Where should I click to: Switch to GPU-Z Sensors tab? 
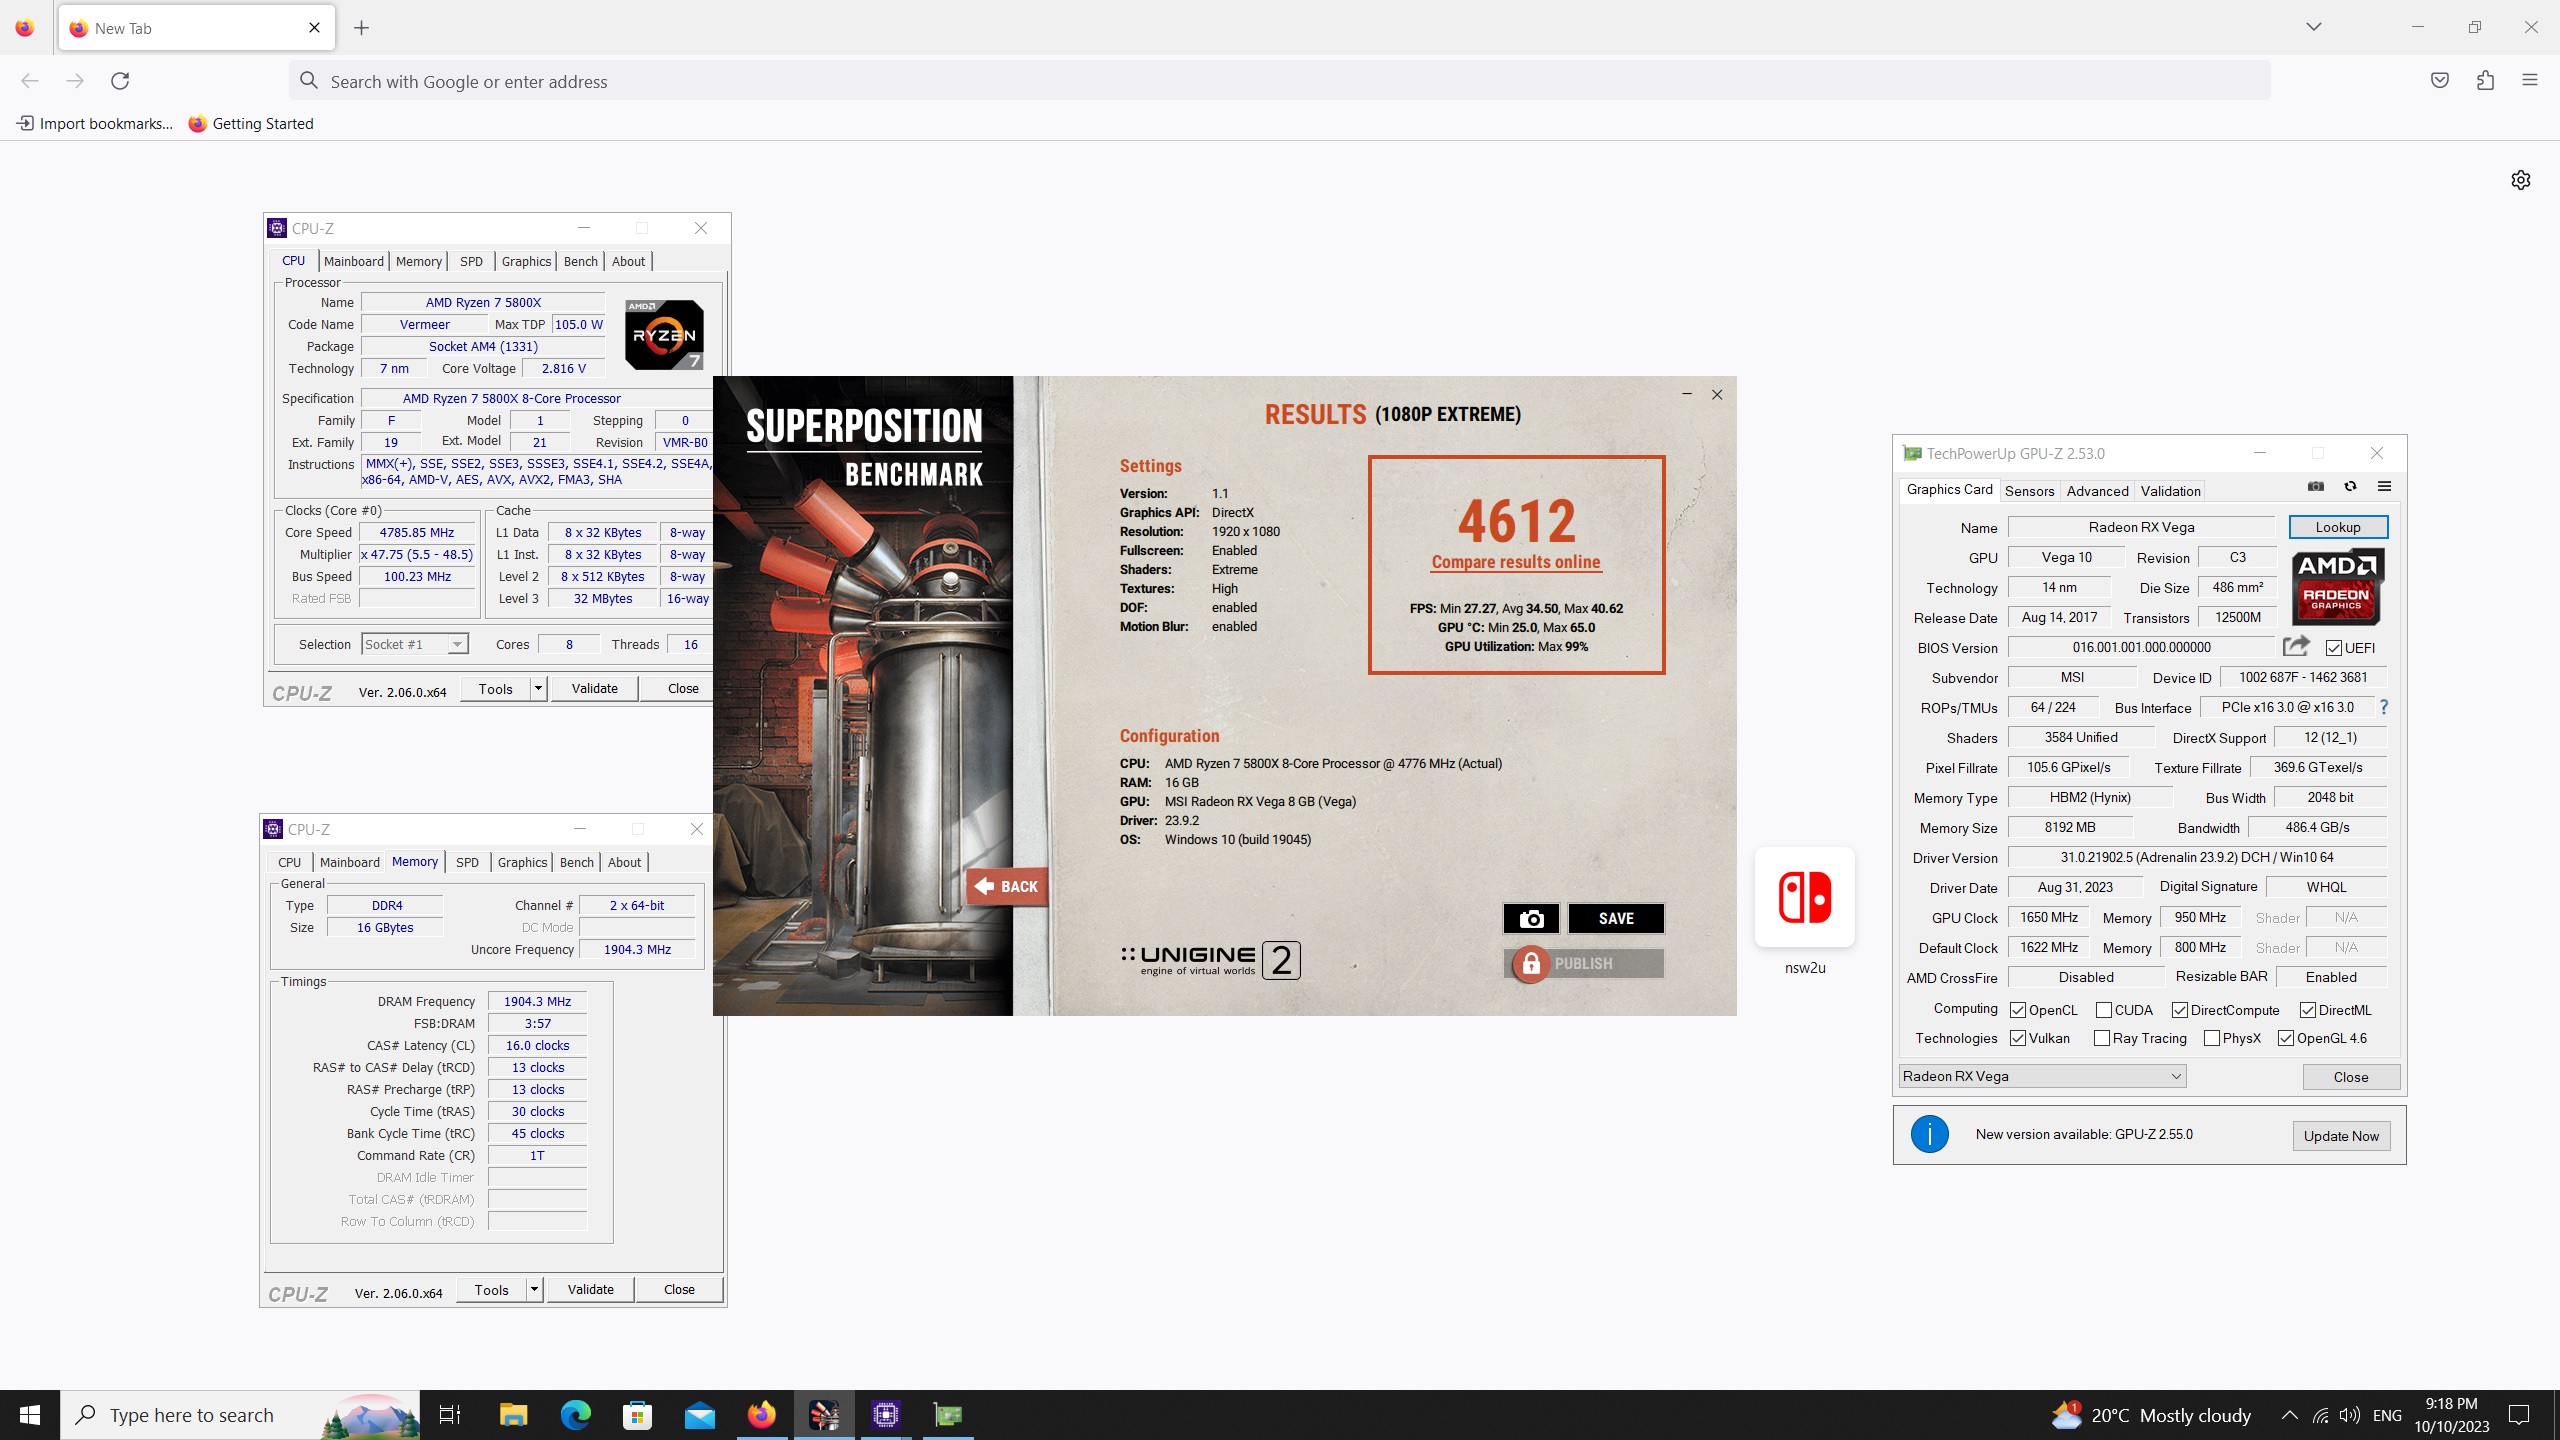coord(2029,490)
